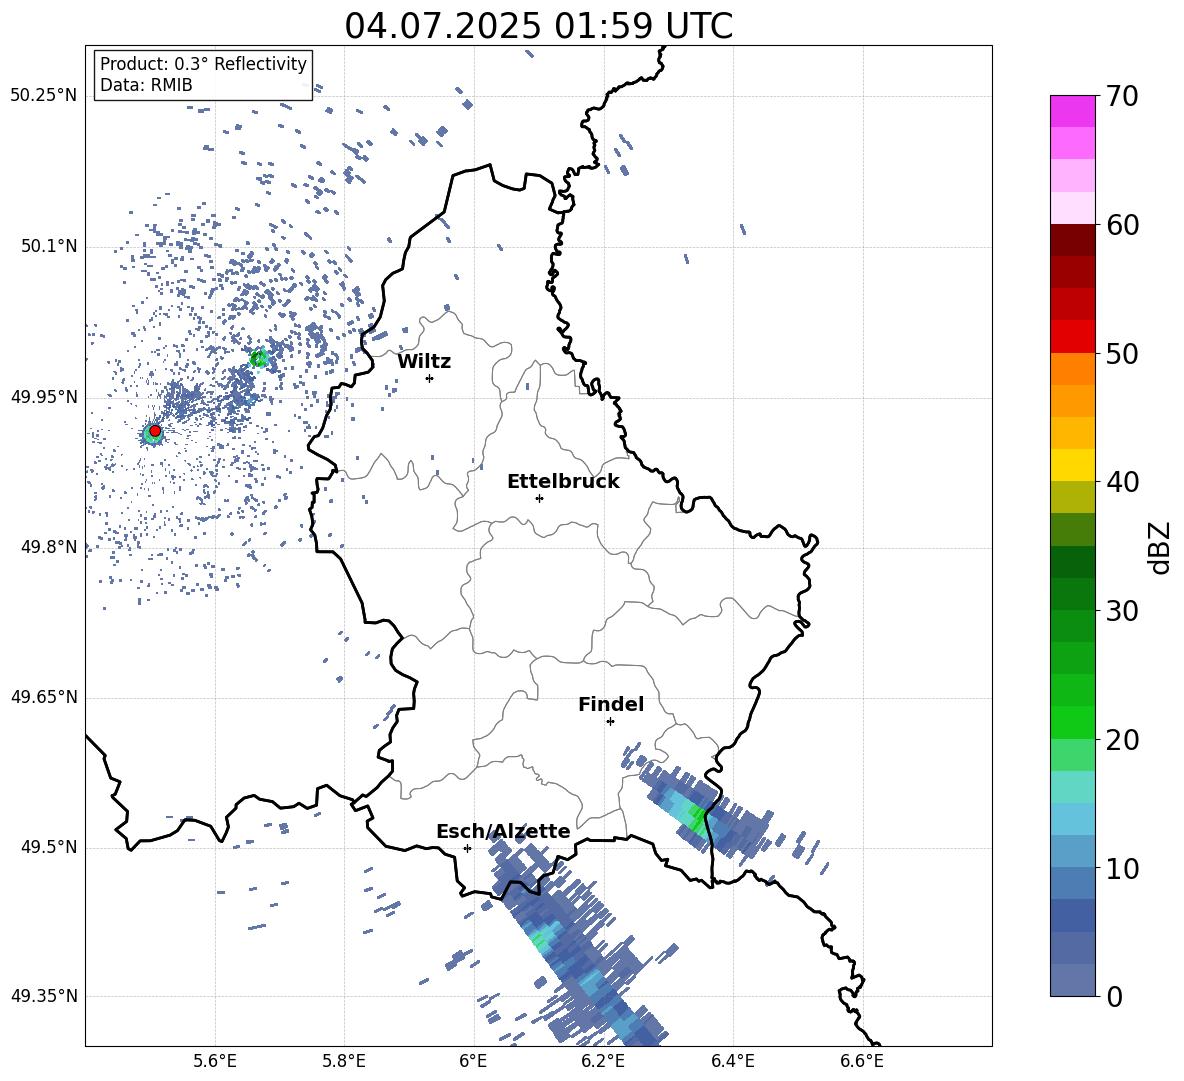1184x1081 pixels.
Task: Click the 50.1°N latitude label
Action: tap(49, 246)
